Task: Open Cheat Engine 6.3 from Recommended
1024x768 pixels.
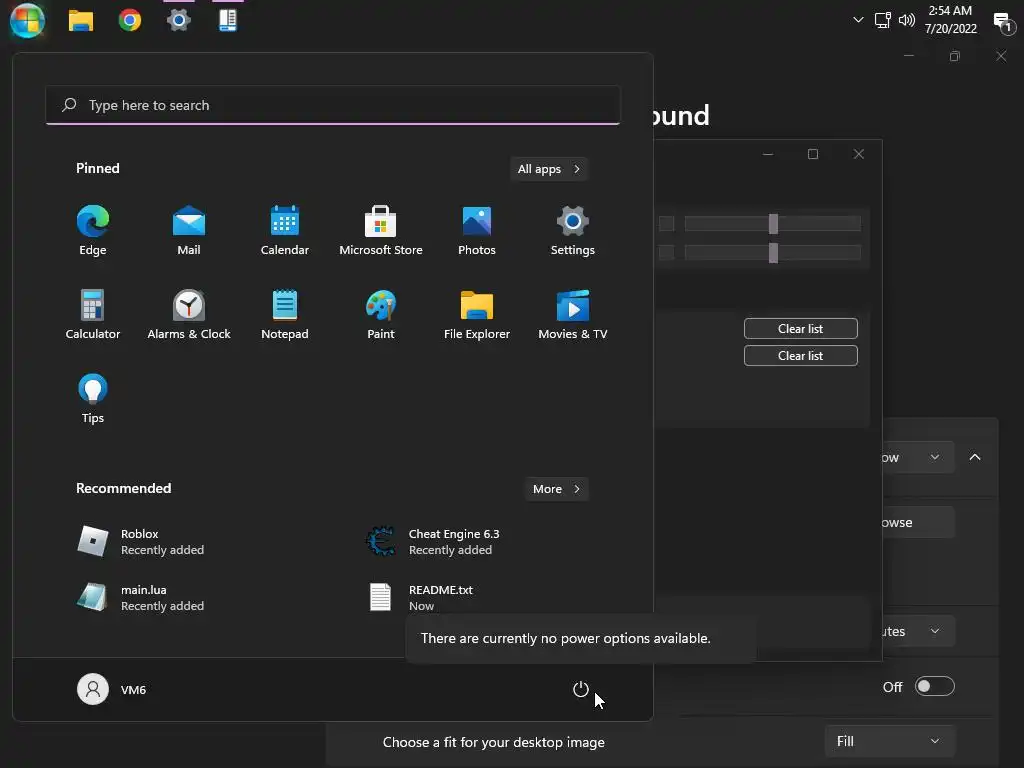Action: 432,541
